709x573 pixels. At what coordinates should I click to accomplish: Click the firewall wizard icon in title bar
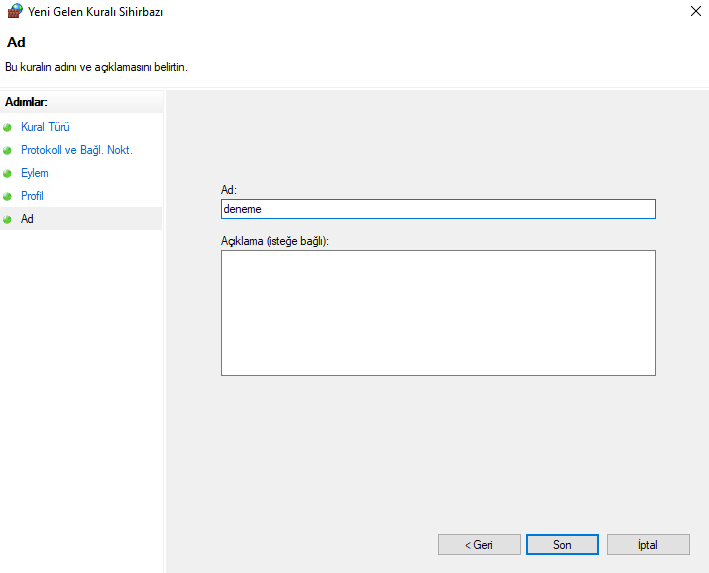[x=15, y=11]
